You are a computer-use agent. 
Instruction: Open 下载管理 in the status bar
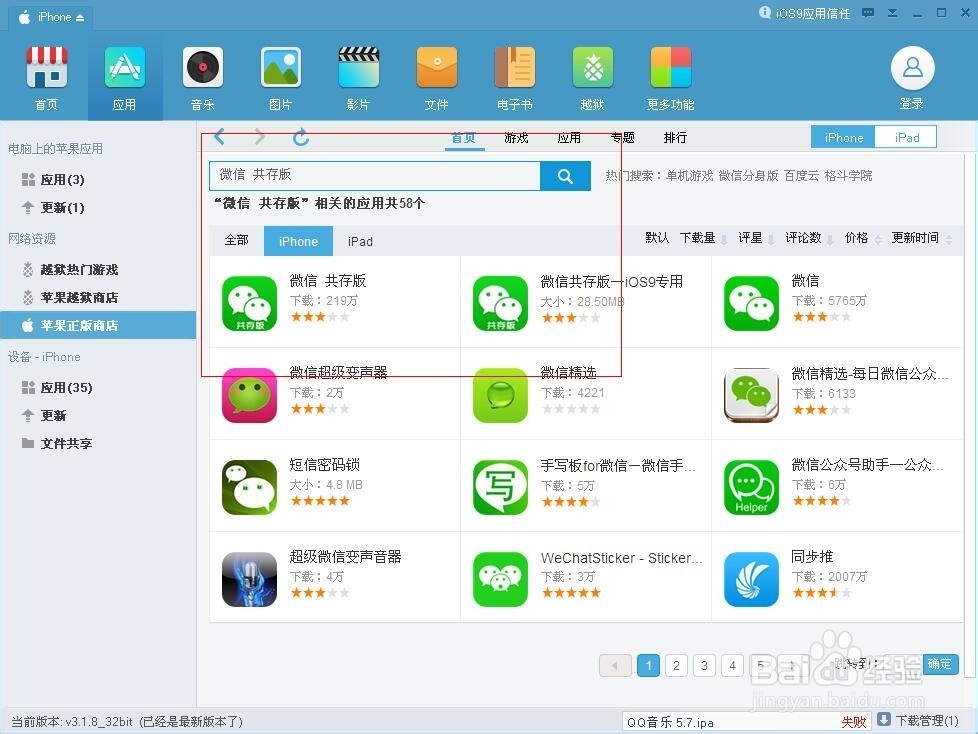(917, 721)
